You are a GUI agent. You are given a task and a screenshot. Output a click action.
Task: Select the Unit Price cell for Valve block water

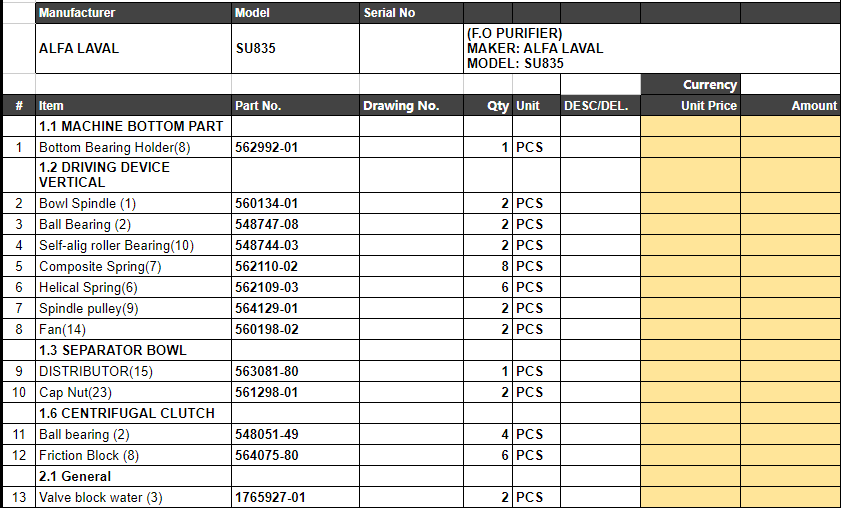690,497
